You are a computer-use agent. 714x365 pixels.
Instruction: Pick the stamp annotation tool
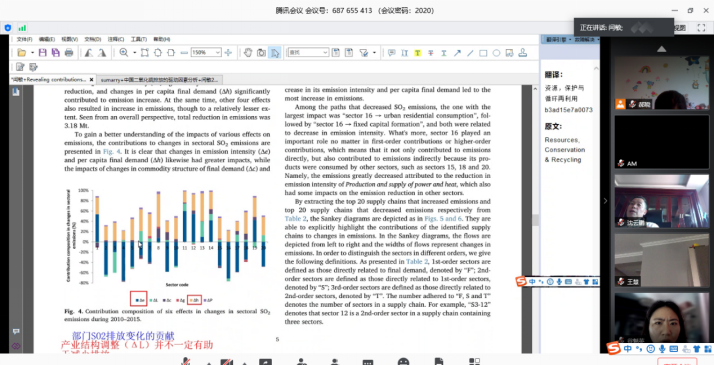(x=523, y=53)
